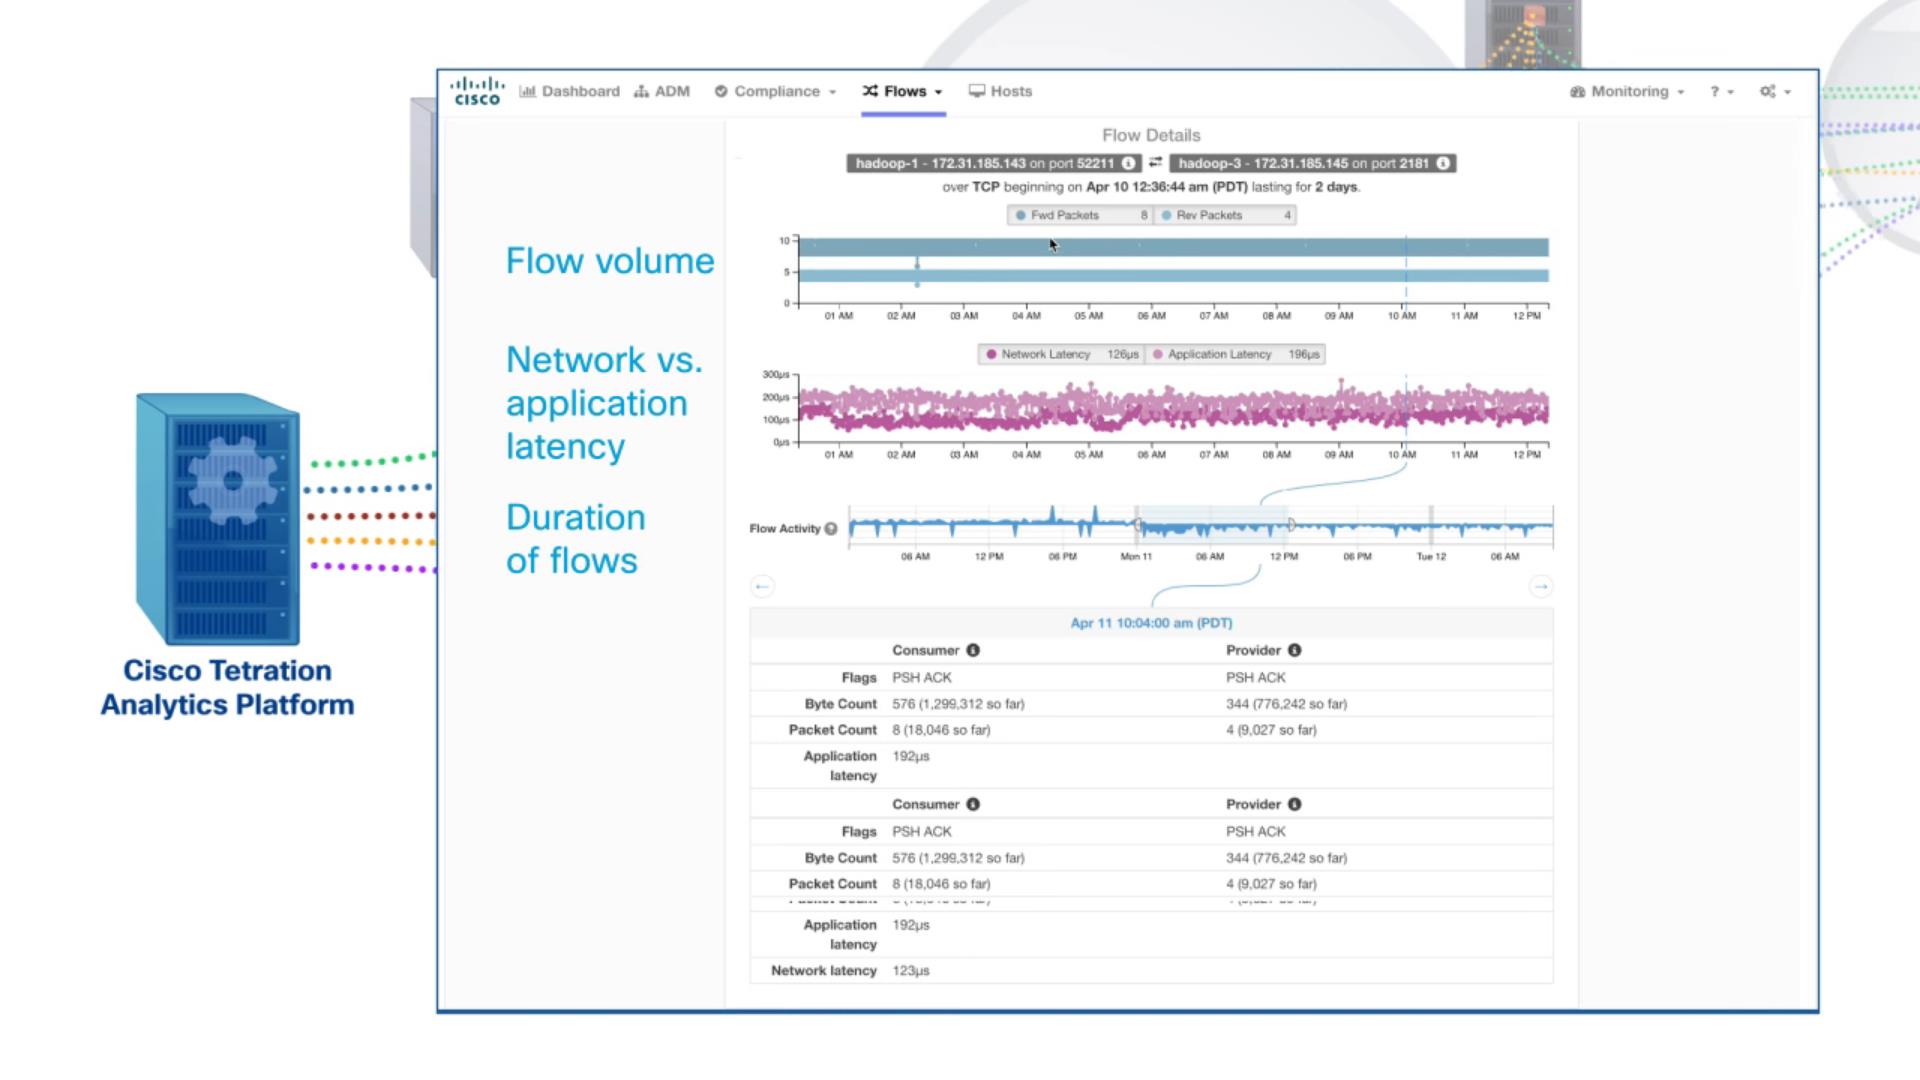Toggle Application Latency legend series
Screen dimensions: 1920x1080
1218,354
